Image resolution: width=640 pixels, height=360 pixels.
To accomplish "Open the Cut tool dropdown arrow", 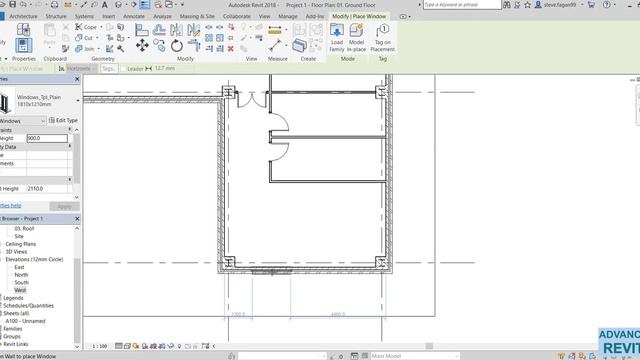I will click(x=97, y=38).
